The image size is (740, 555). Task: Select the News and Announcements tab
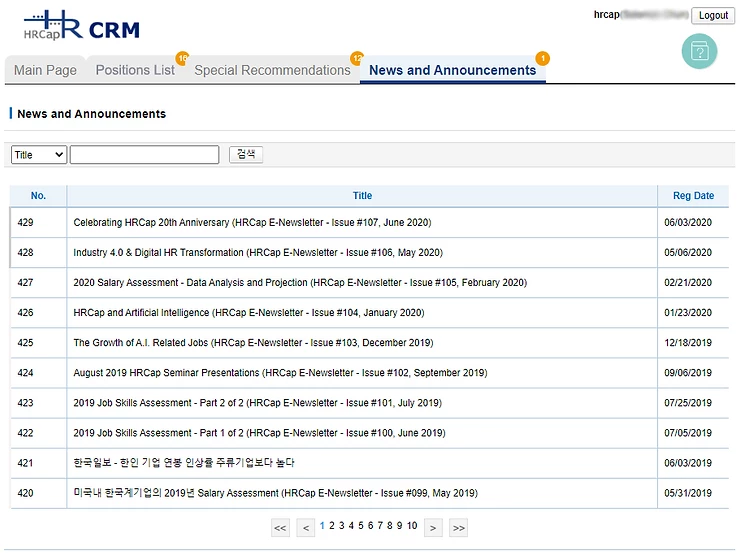point(453,70)
